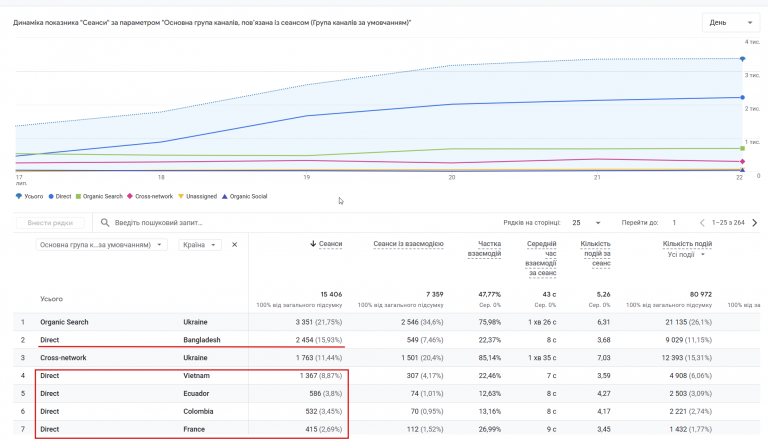768x439 pixels.
Task: Click the Перейти до page number field
Action: [x=674, y=222]
